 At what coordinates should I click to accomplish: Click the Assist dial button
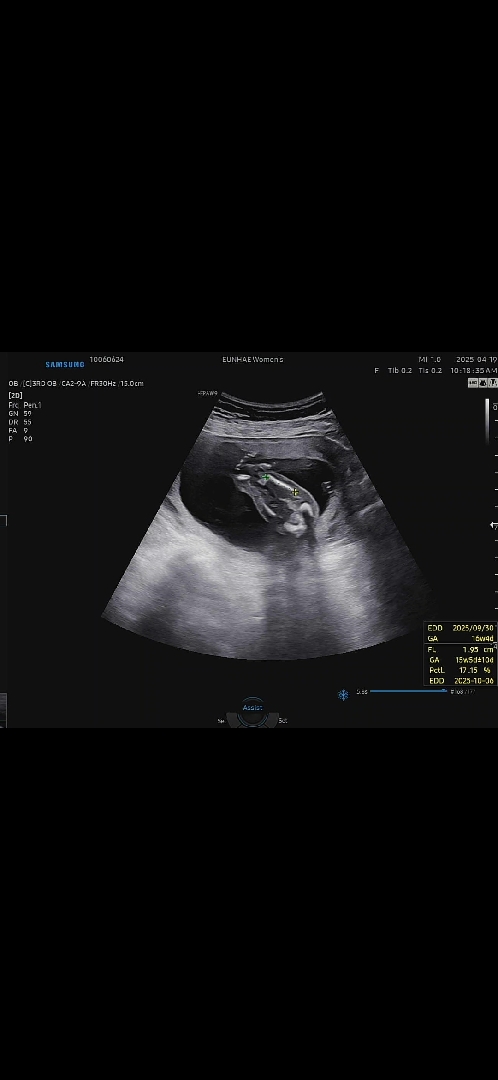point(253,708)
